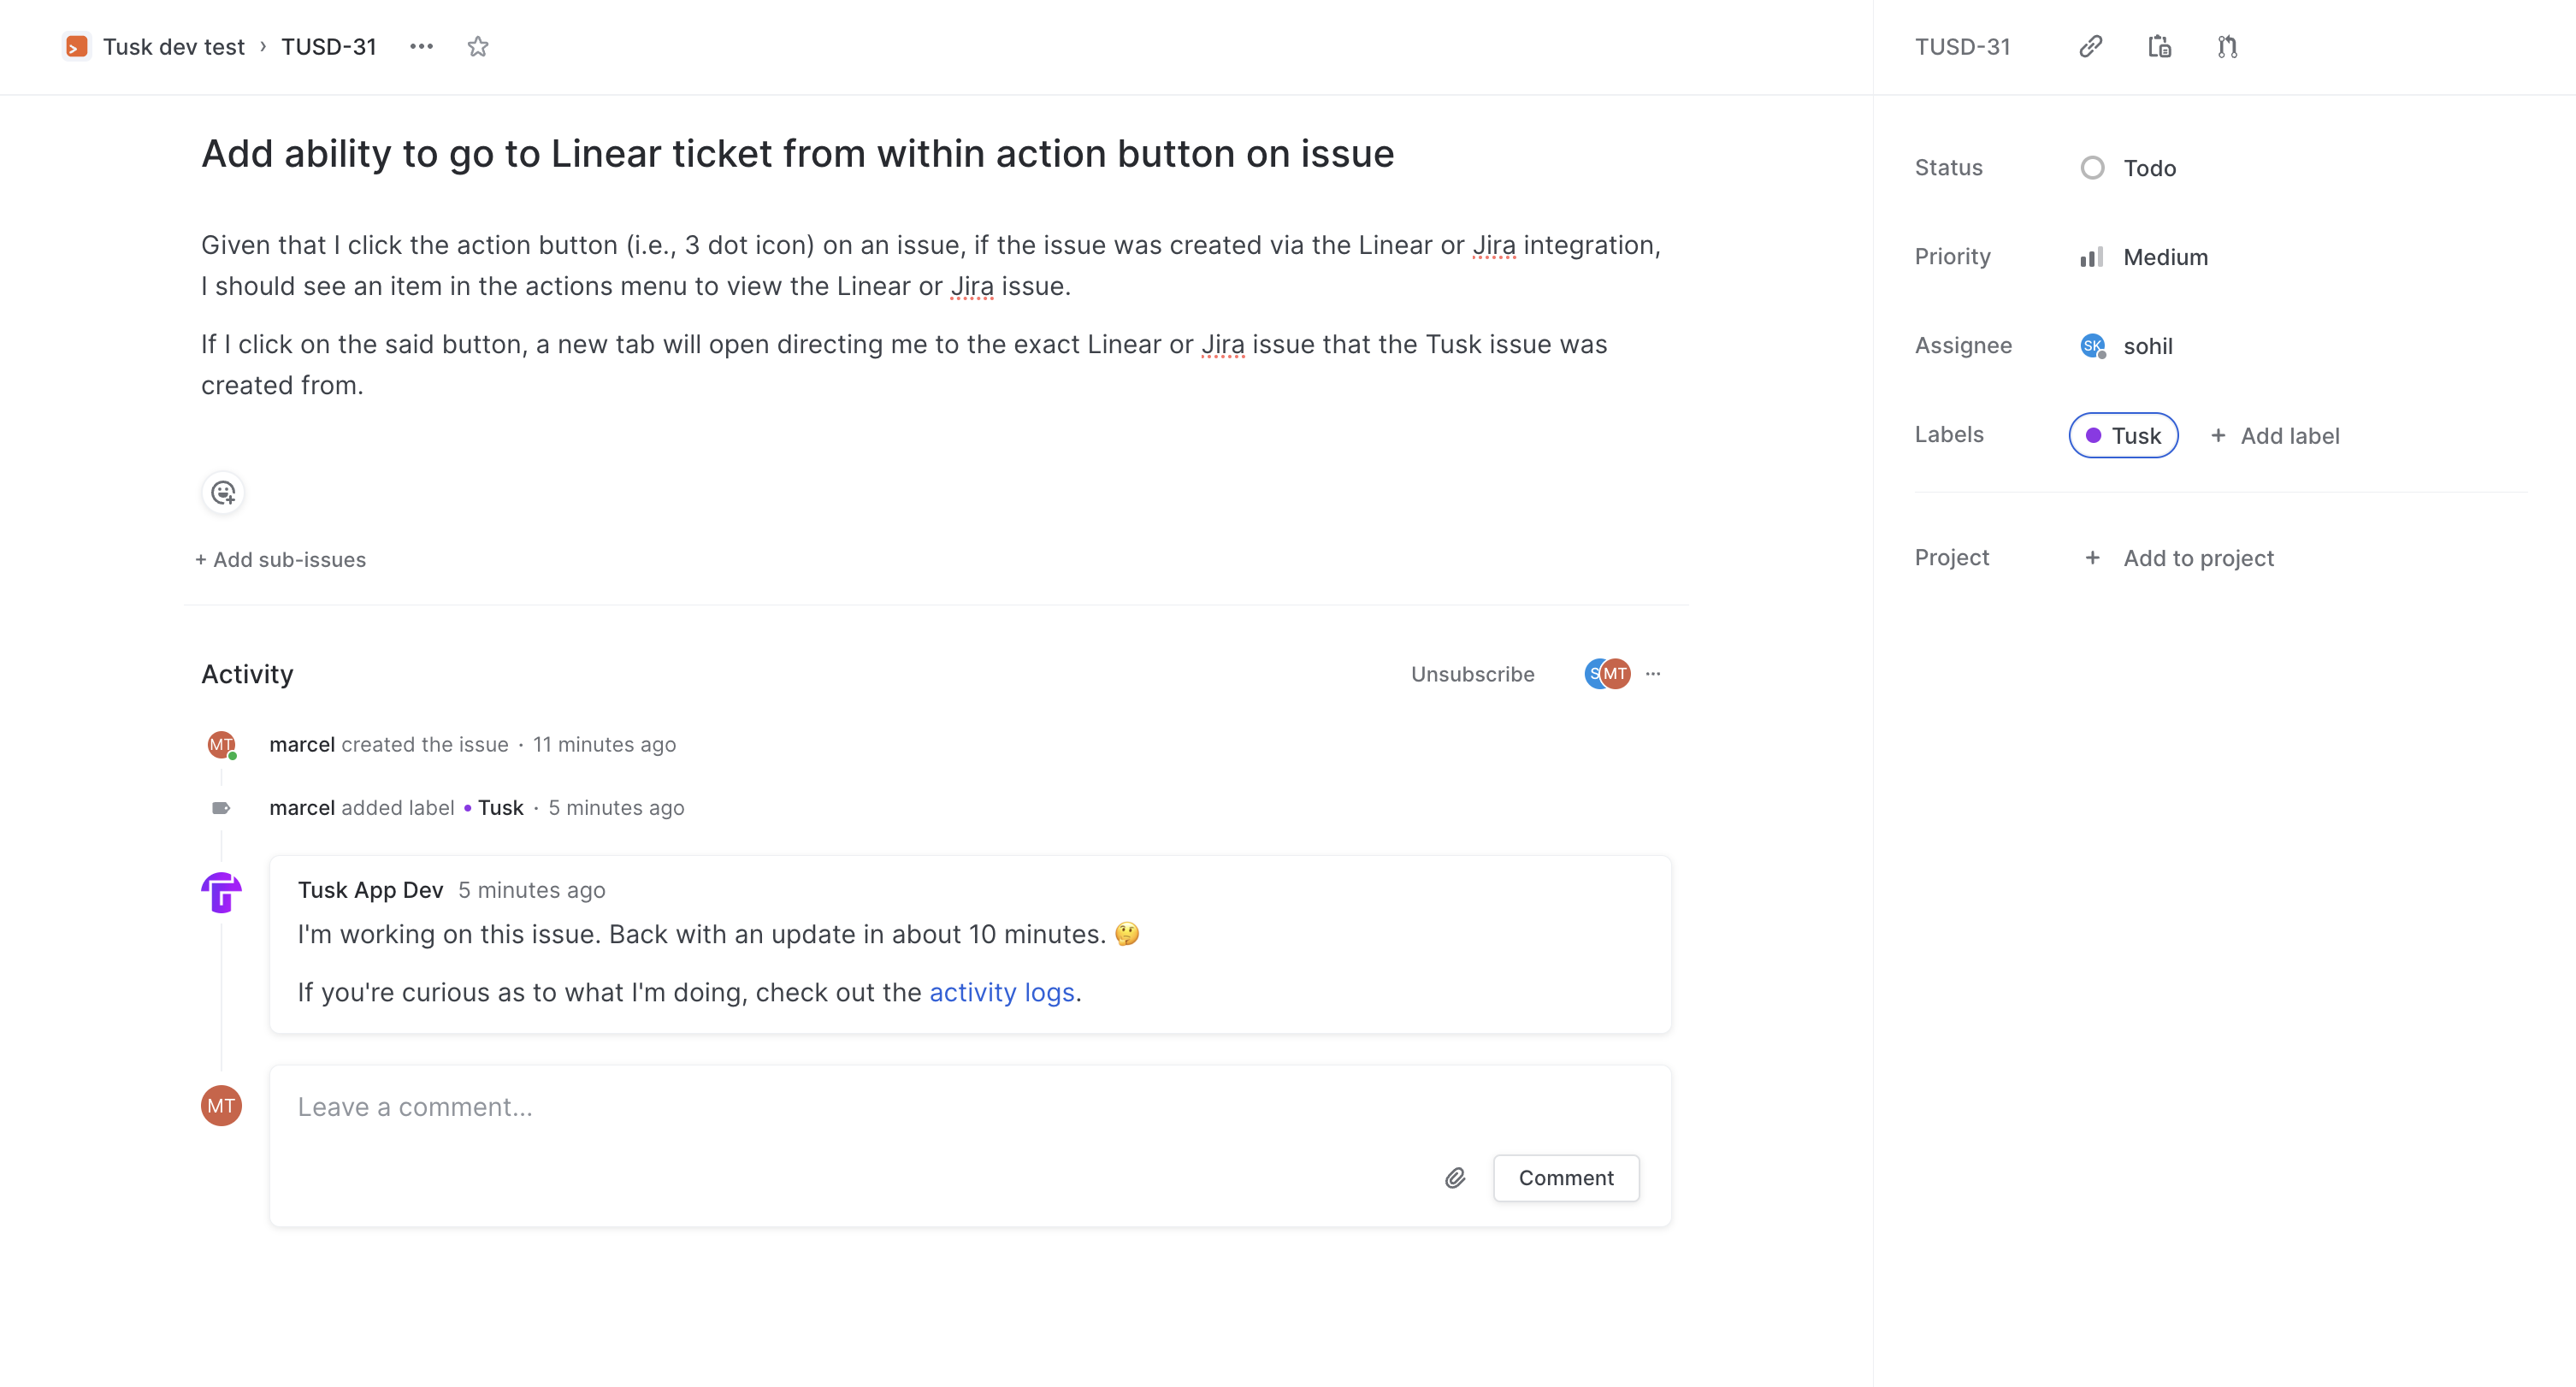The image size is (2576, 1387).
Task: Submit with the Comment button
Action: point(1566,1178)
